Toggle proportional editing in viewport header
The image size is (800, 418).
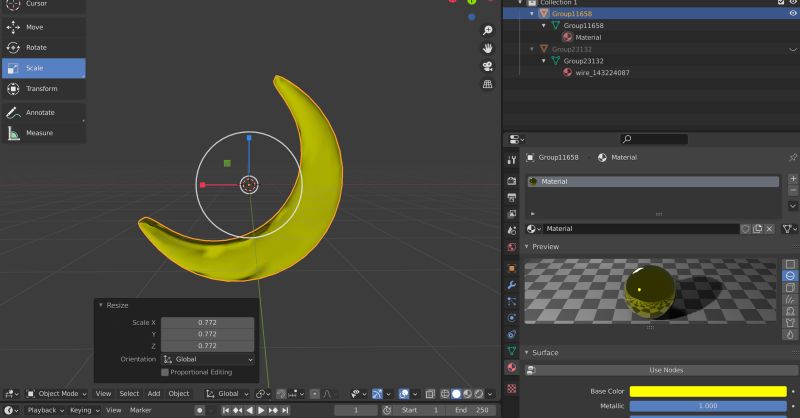click(x=315, y=394)
